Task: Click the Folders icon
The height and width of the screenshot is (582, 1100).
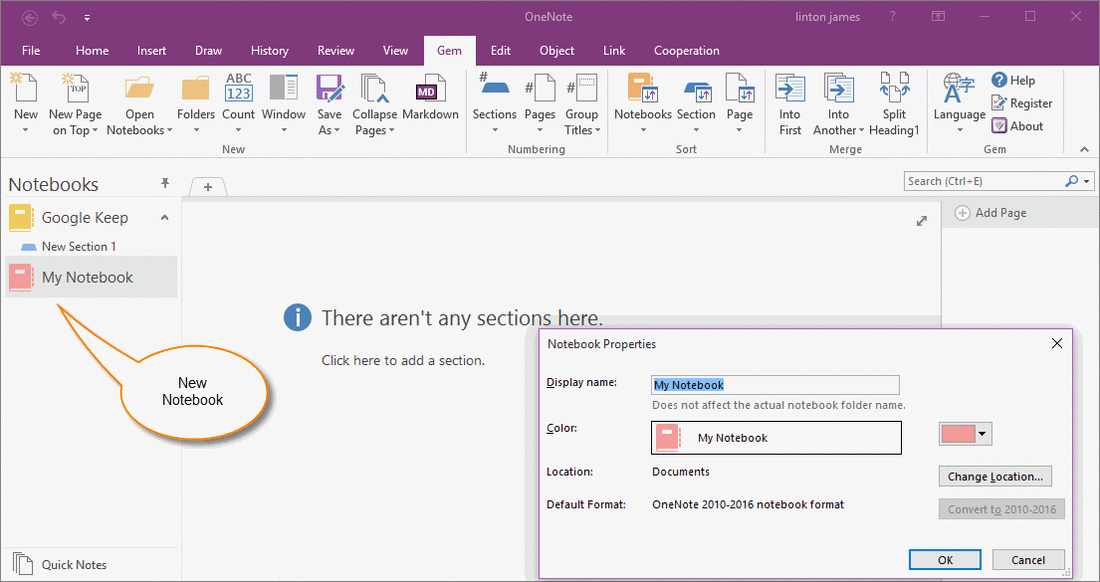Action: click(196, 88)
